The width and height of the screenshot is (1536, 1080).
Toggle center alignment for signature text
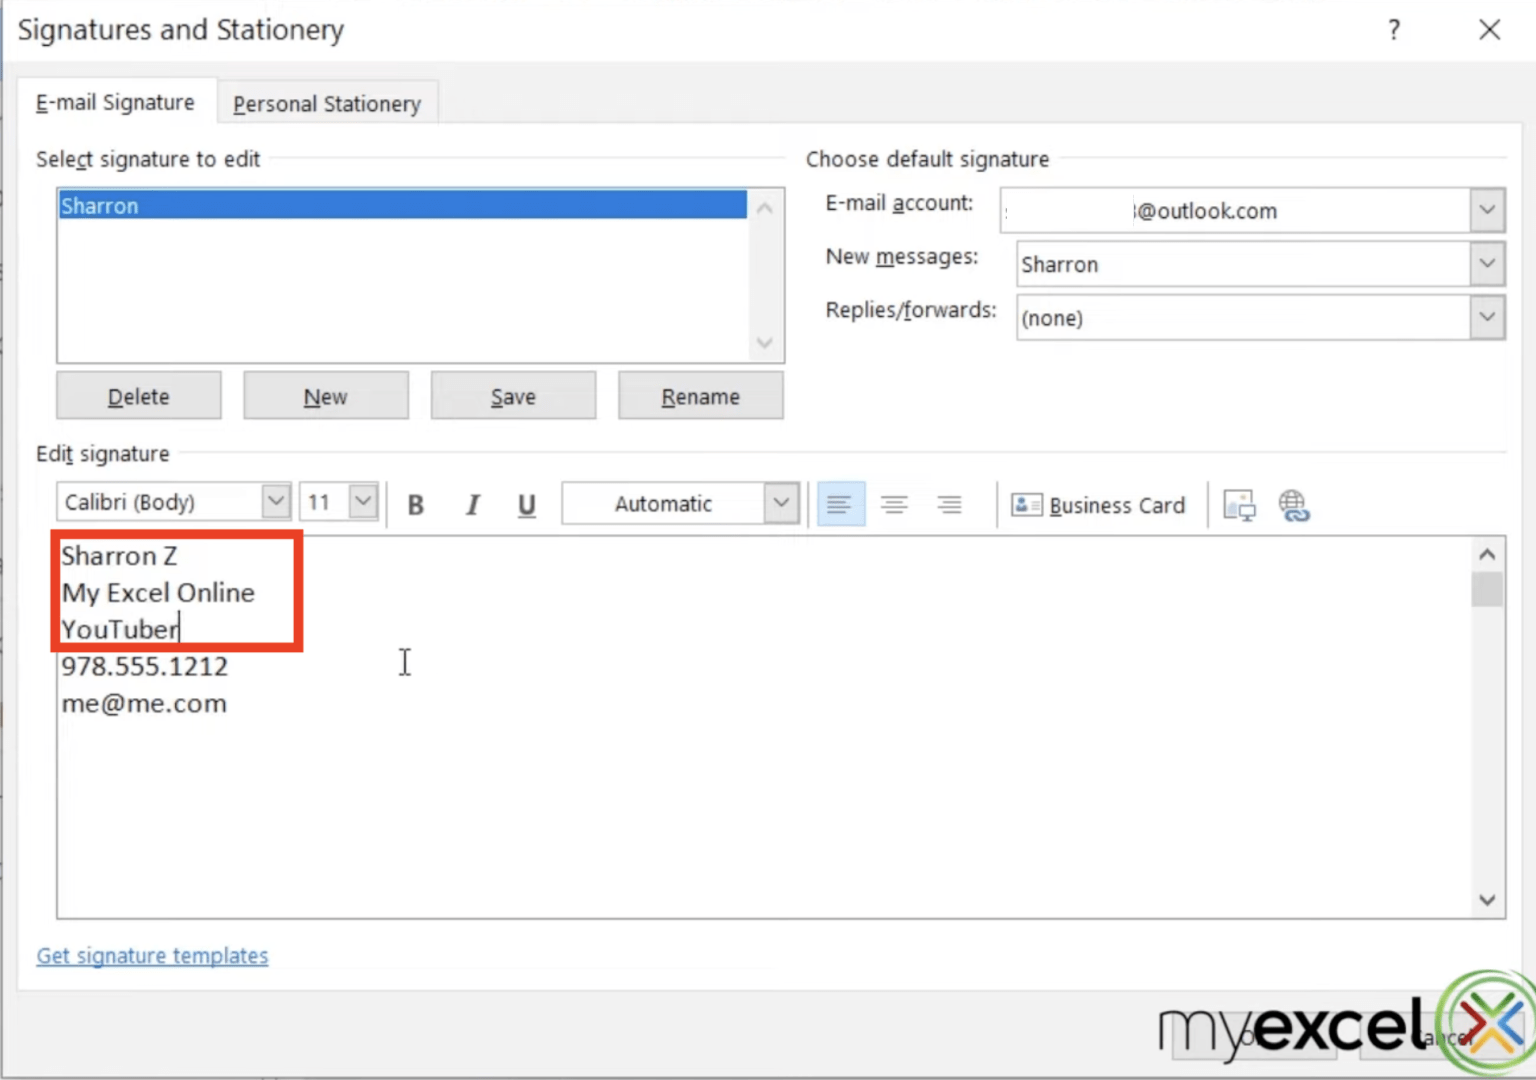(895, 504)
